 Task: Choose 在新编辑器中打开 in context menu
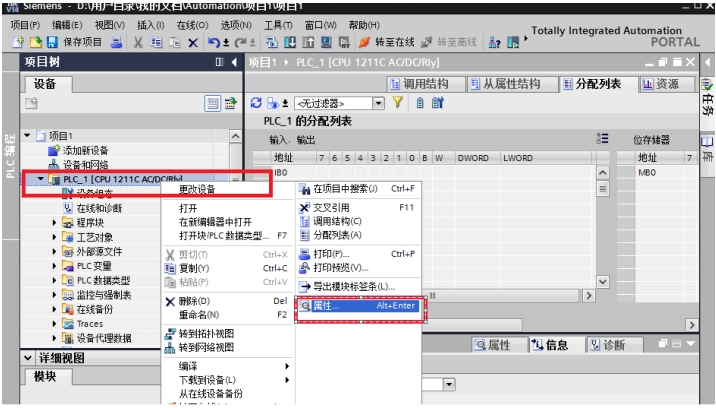tap(227, 222)
